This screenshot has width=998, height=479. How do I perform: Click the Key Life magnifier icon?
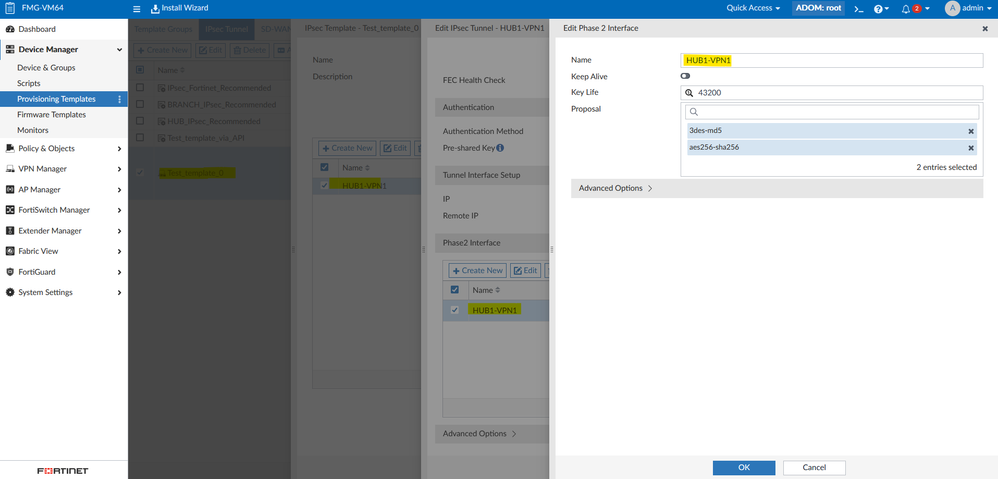click(x=689, y=93)
